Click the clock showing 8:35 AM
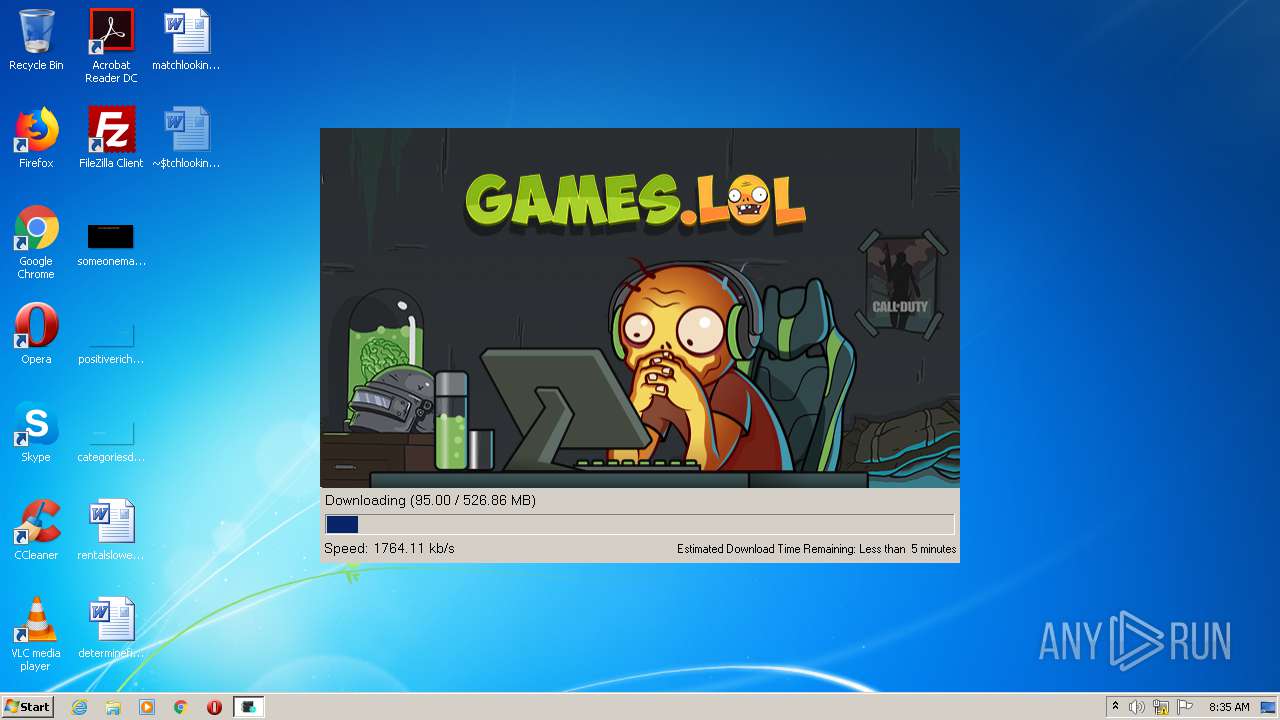This screenshot has width=1280, height=720. coord(1229,707)
